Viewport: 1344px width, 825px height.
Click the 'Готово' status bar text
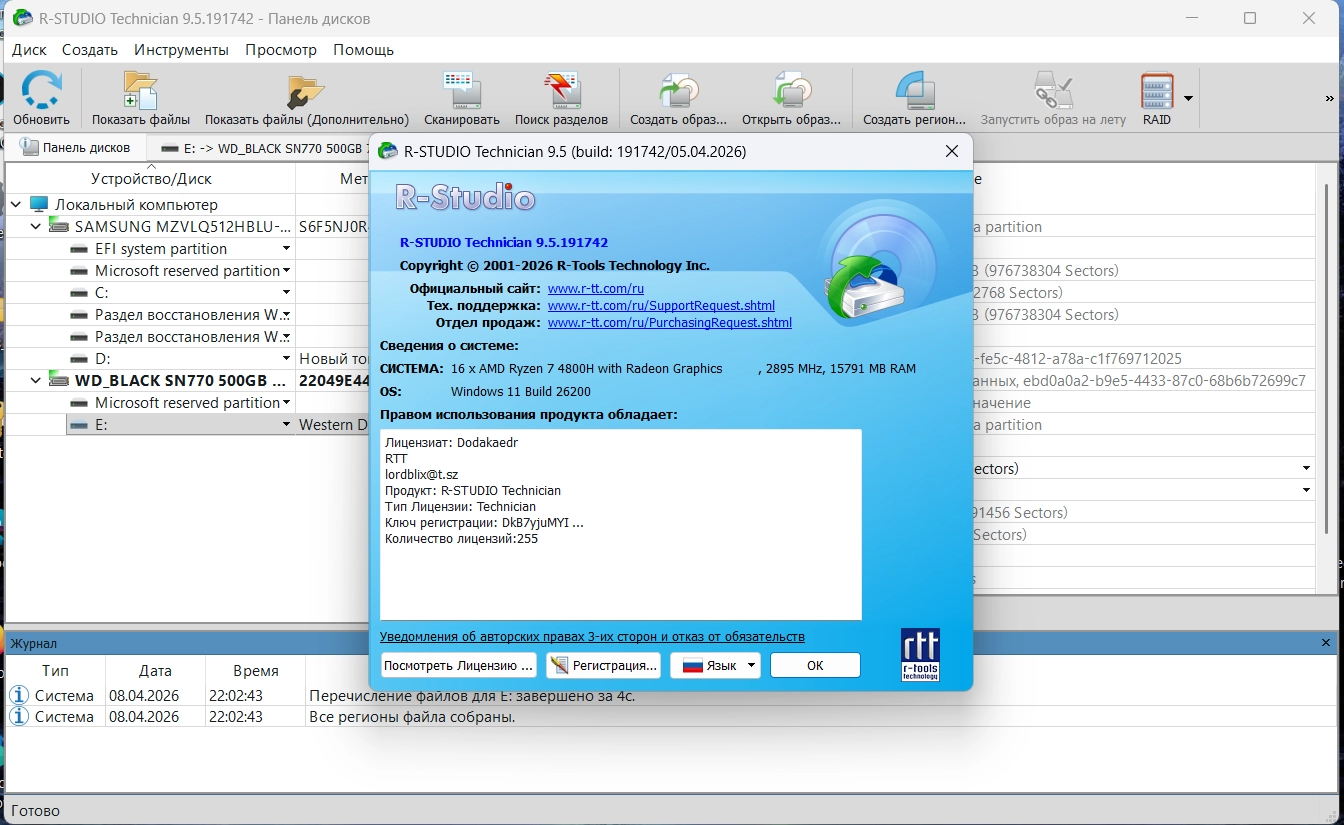tap(35, 810)
